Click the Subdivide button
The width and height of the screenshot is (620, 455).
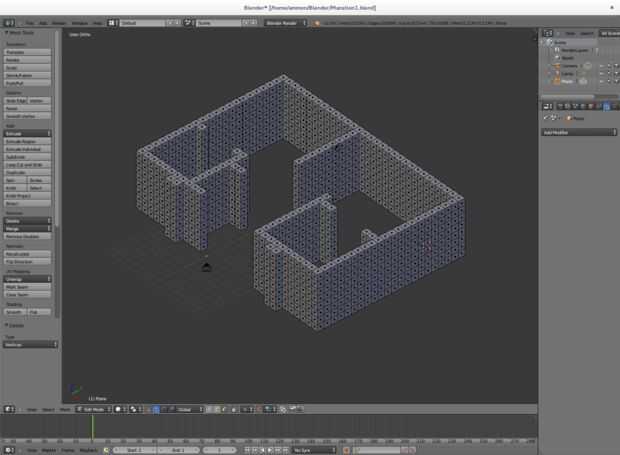(27, 157)
